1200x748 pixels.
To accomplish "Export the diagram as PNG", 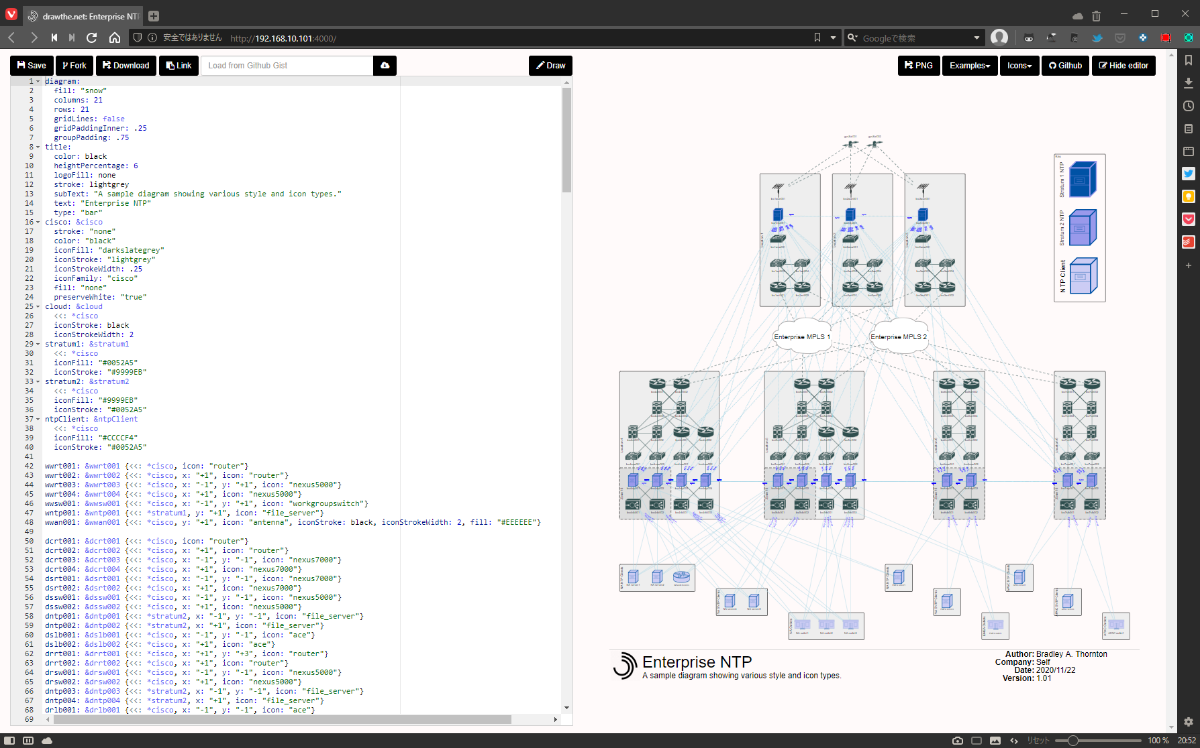I will coord(917,65).
